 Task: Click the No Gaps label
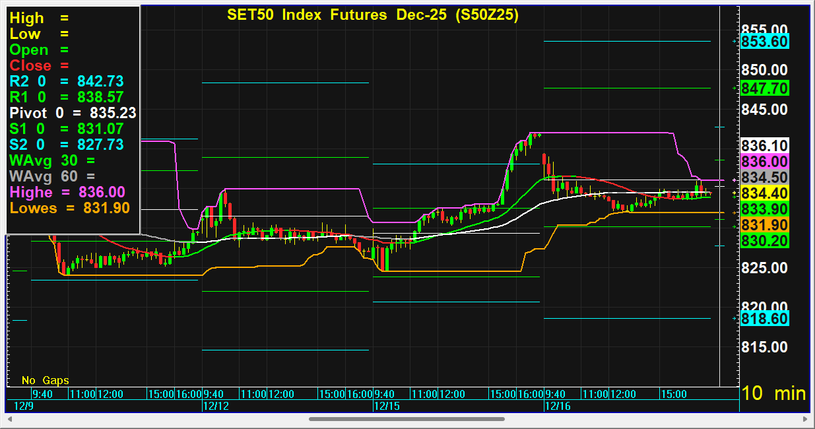coord(42,380)
